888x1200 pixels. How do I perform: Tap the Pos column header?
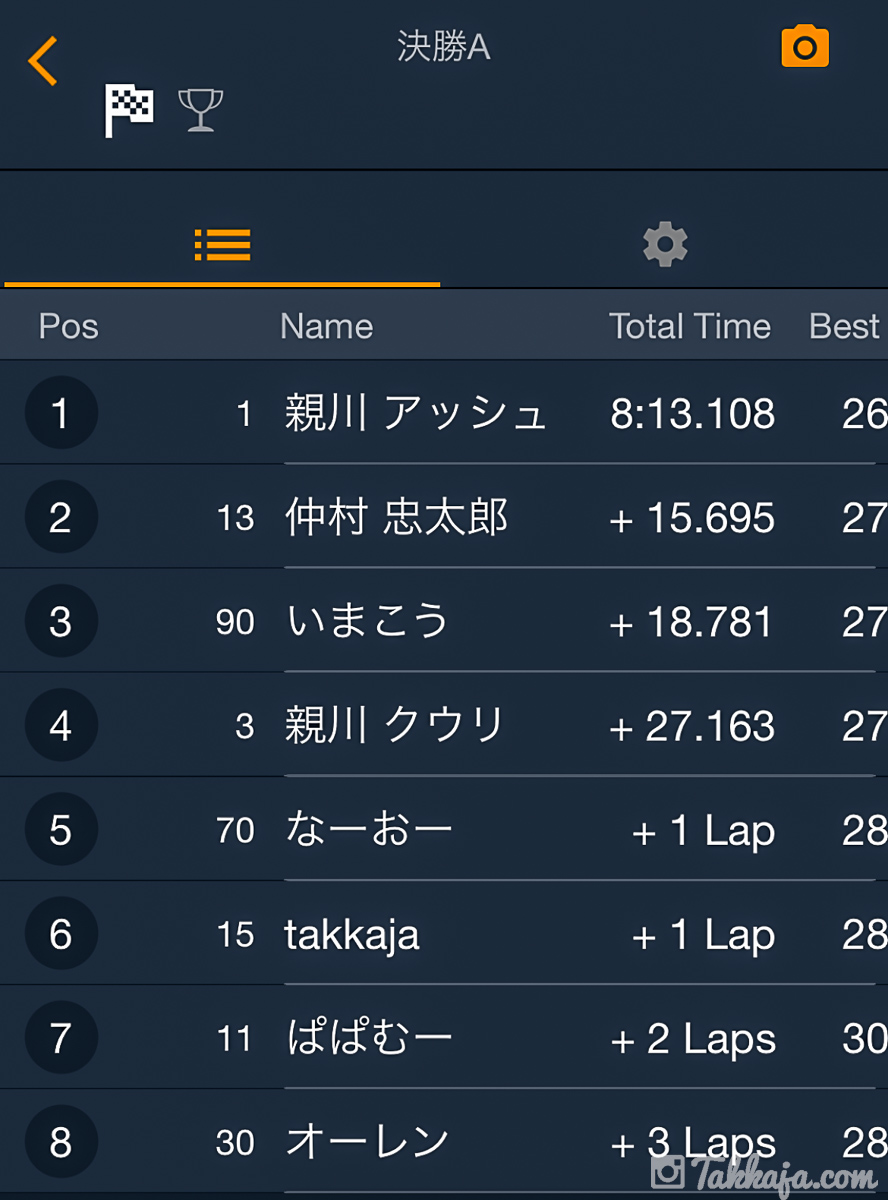pos(68,326)
